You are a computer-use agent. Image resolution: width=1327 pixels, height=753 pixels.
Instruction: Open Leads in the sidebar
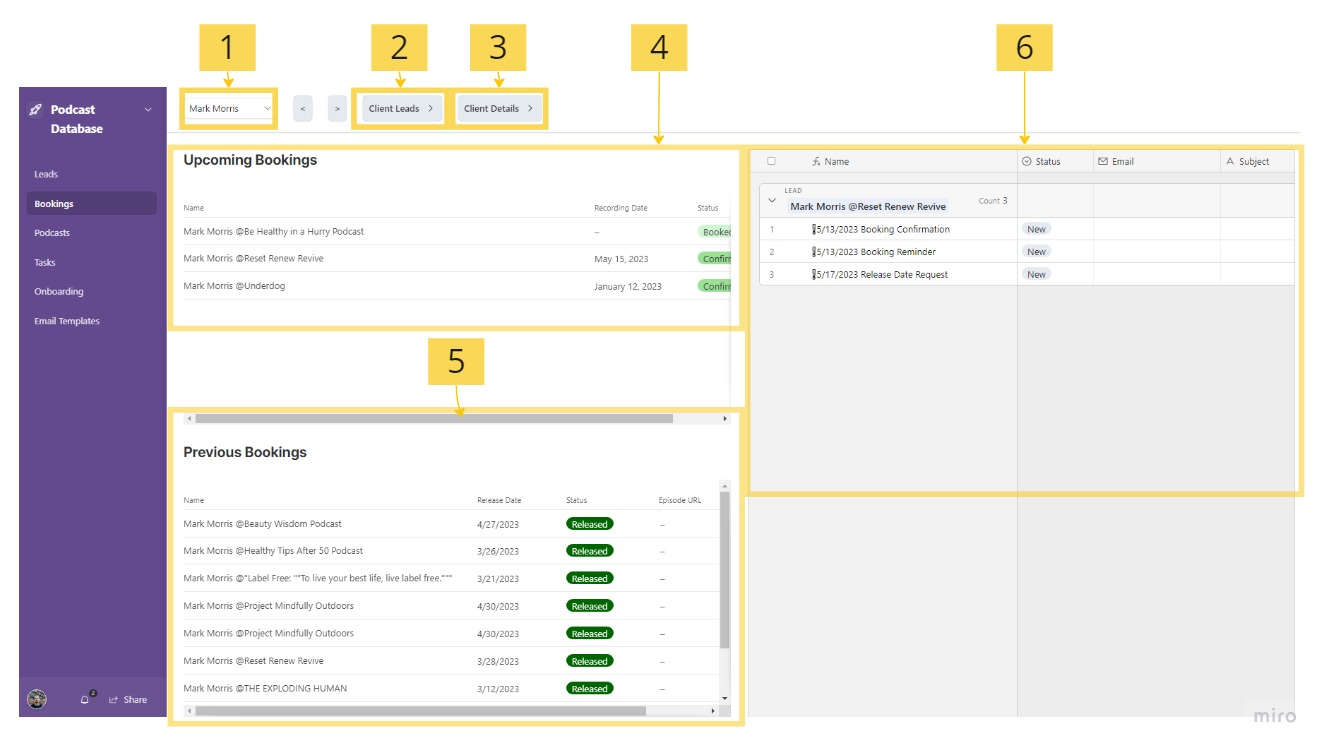tap(46, 174)
